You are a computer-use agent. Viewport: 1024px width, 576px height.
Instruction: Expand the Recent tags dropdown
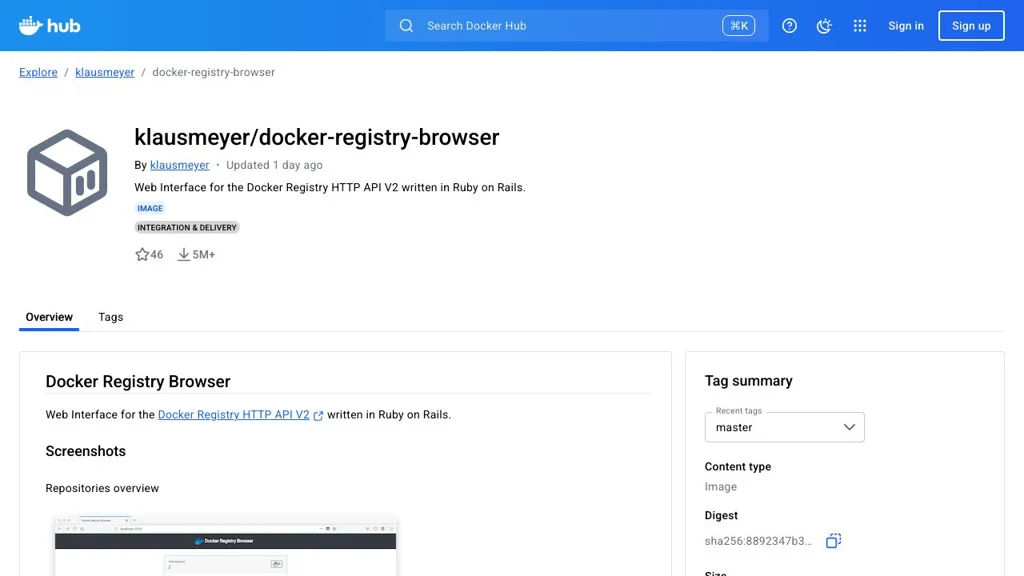click(x=784, y=427)
